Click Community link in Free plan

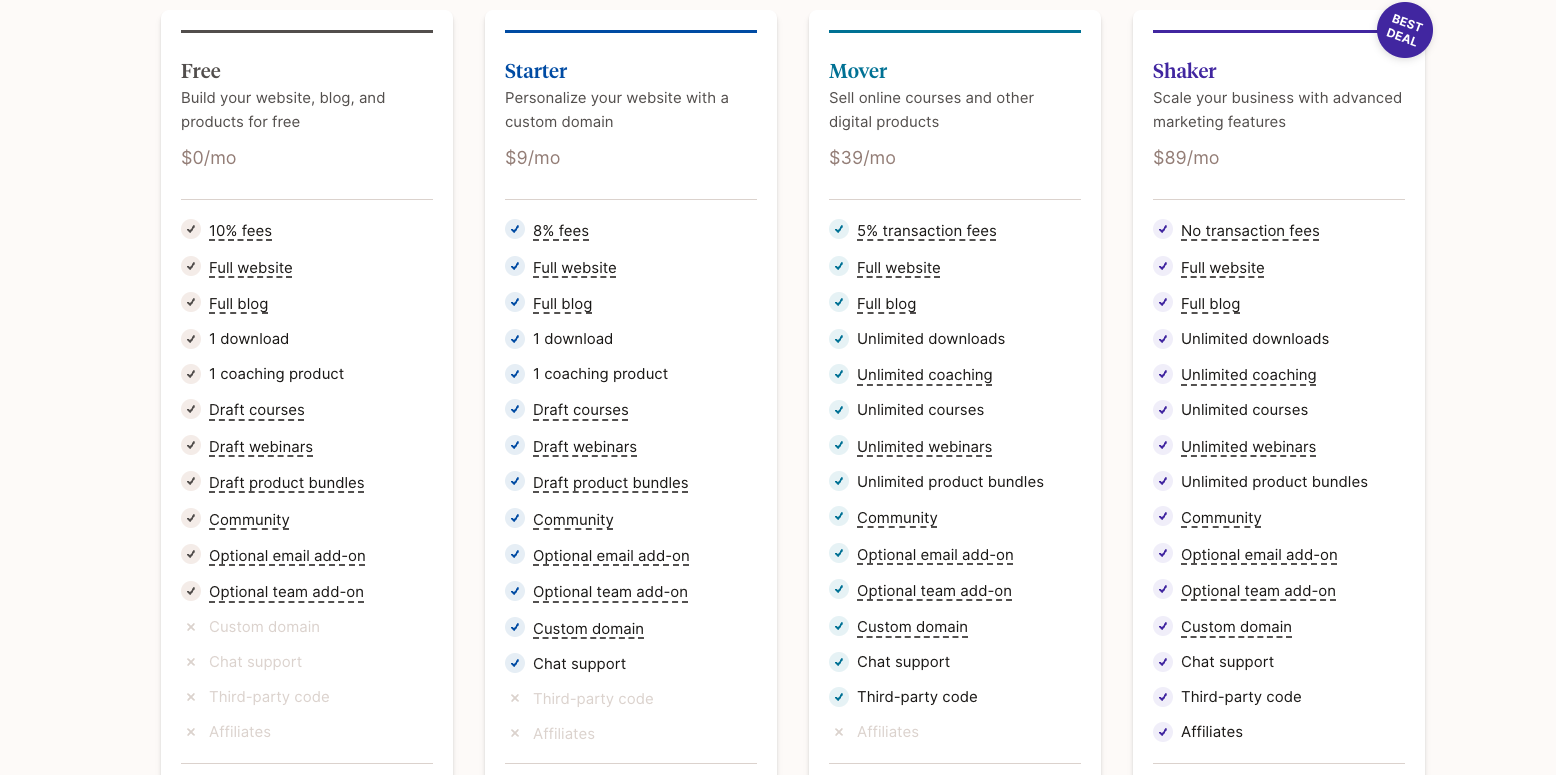click(249, 520)
